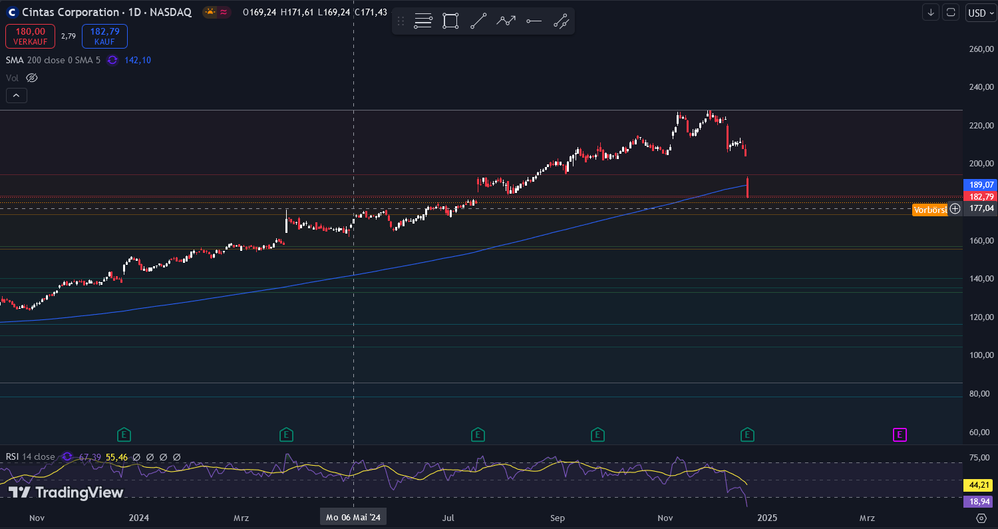Screen dimensions: 998x529
Task: Select the trend line drawing tool
Action: (479, 21)
